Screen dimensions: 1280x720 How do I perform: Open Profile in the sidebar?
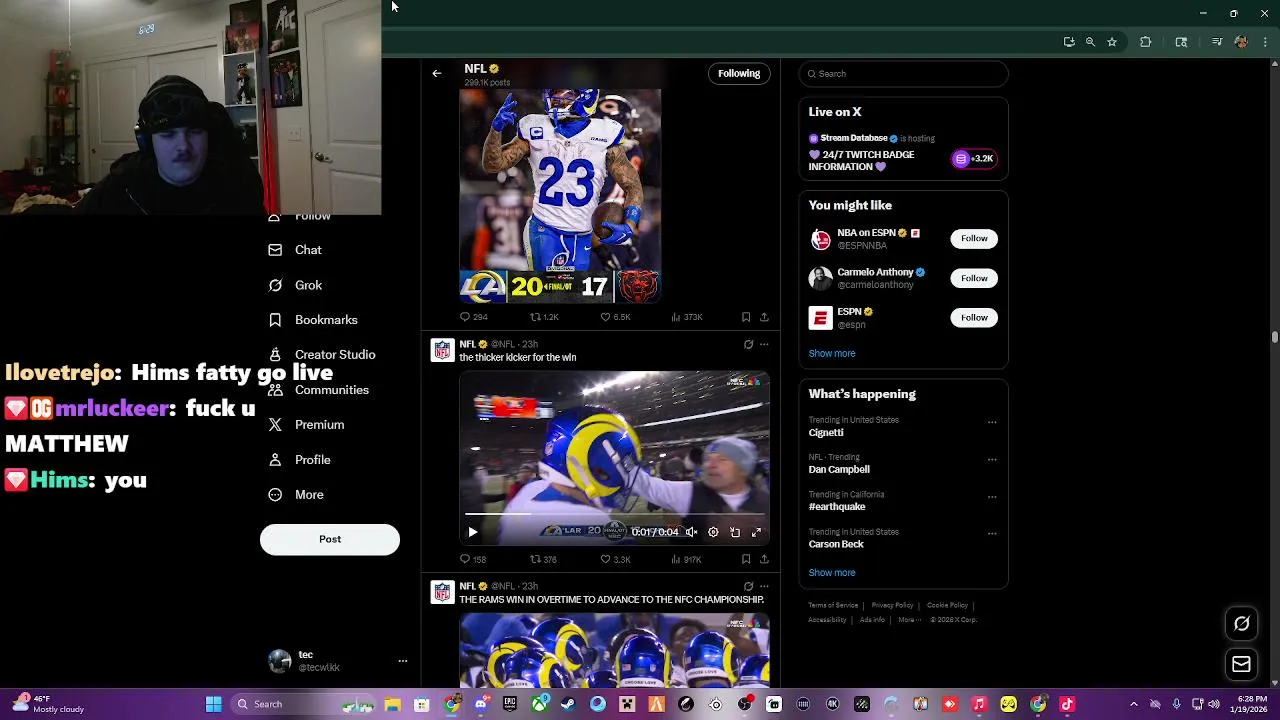(299, 460)
